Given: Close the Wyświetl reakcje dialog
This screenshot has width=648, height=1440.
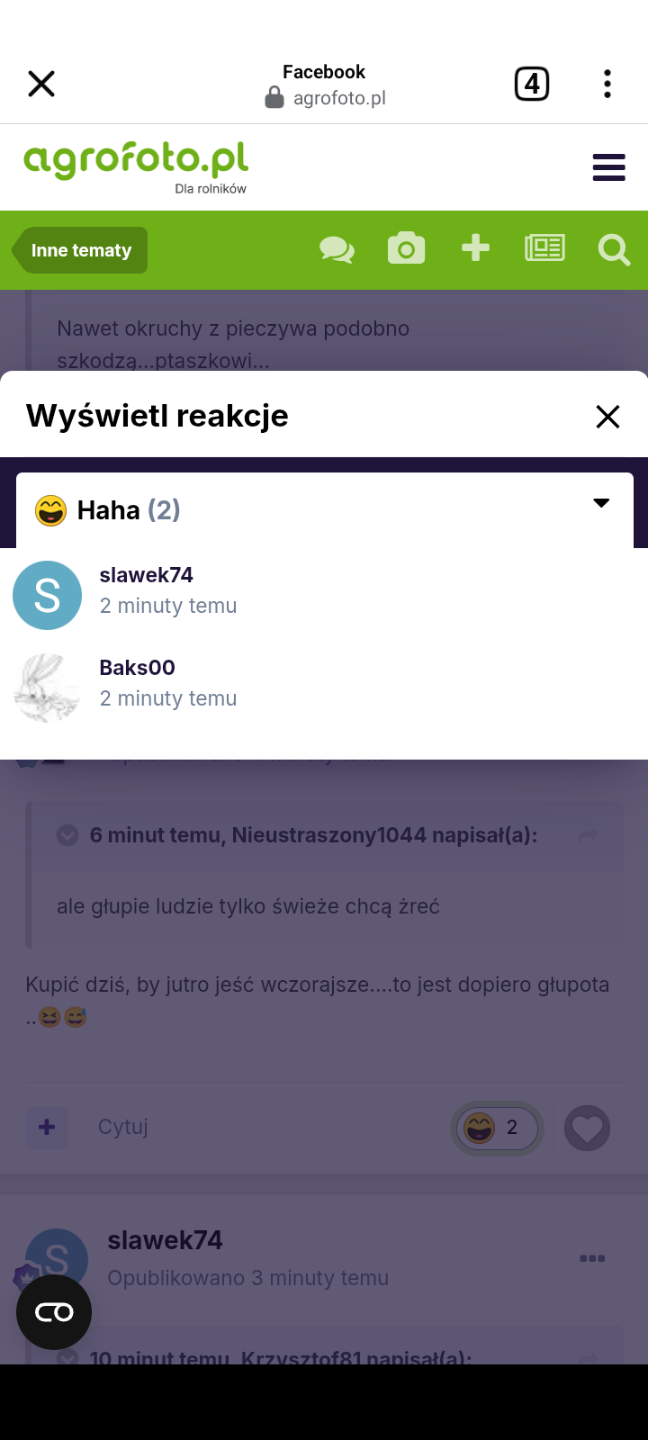Looking at the screenshot, I should coord(608,417).
